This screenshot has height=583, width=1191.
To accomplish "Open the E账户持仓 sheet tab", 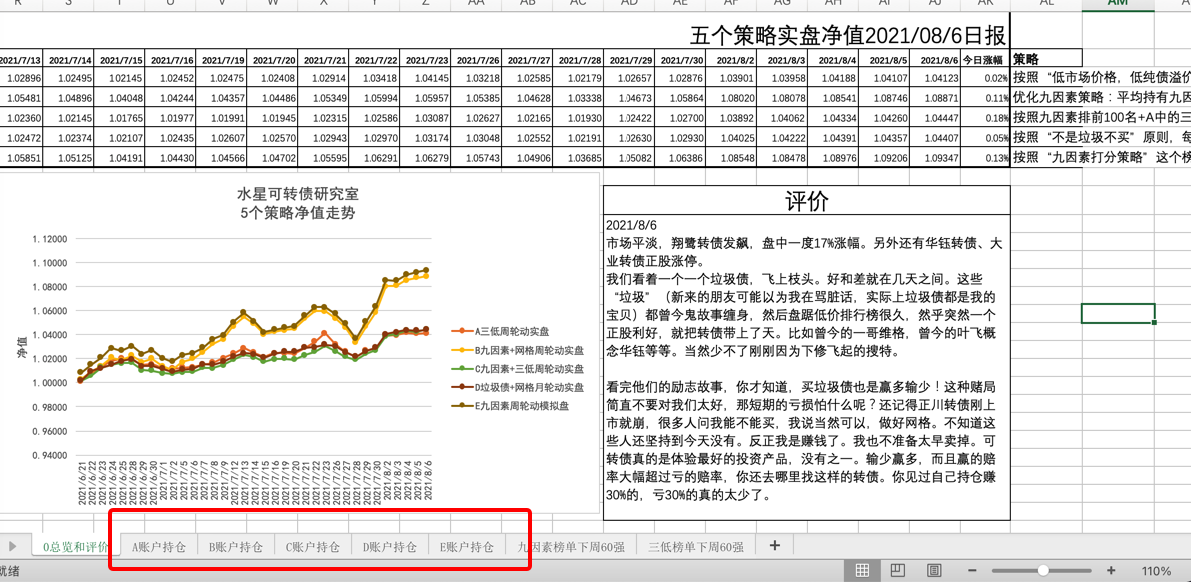I will [467, 547].
